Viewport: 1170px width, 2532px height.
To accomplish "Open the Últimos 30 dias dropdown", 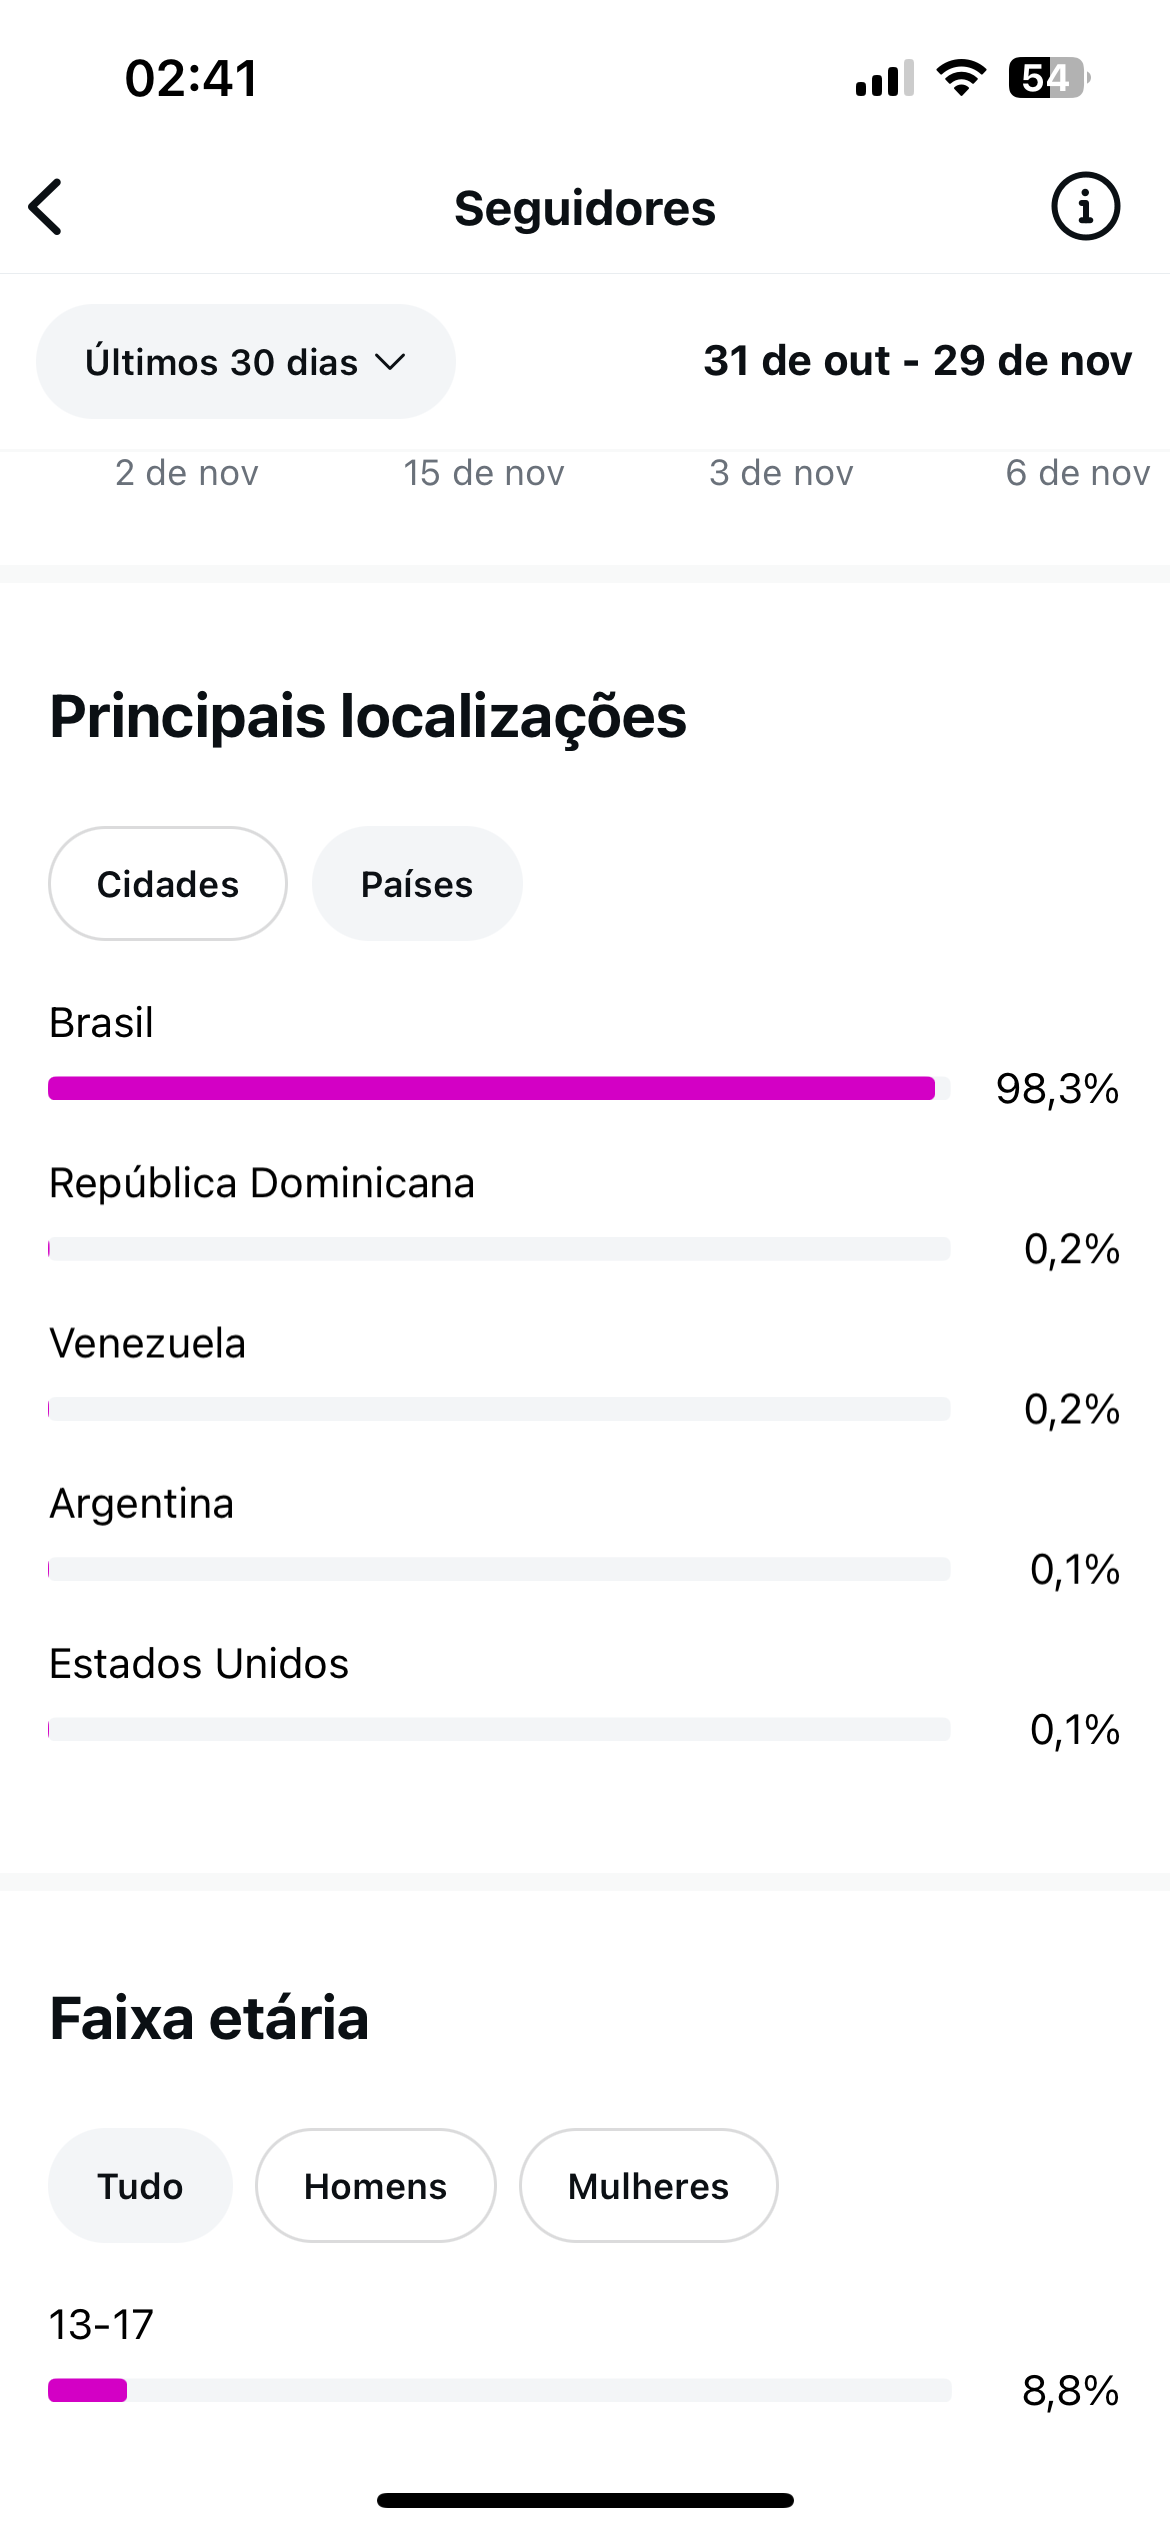I will pyautogui.click(x=245, y=362).
